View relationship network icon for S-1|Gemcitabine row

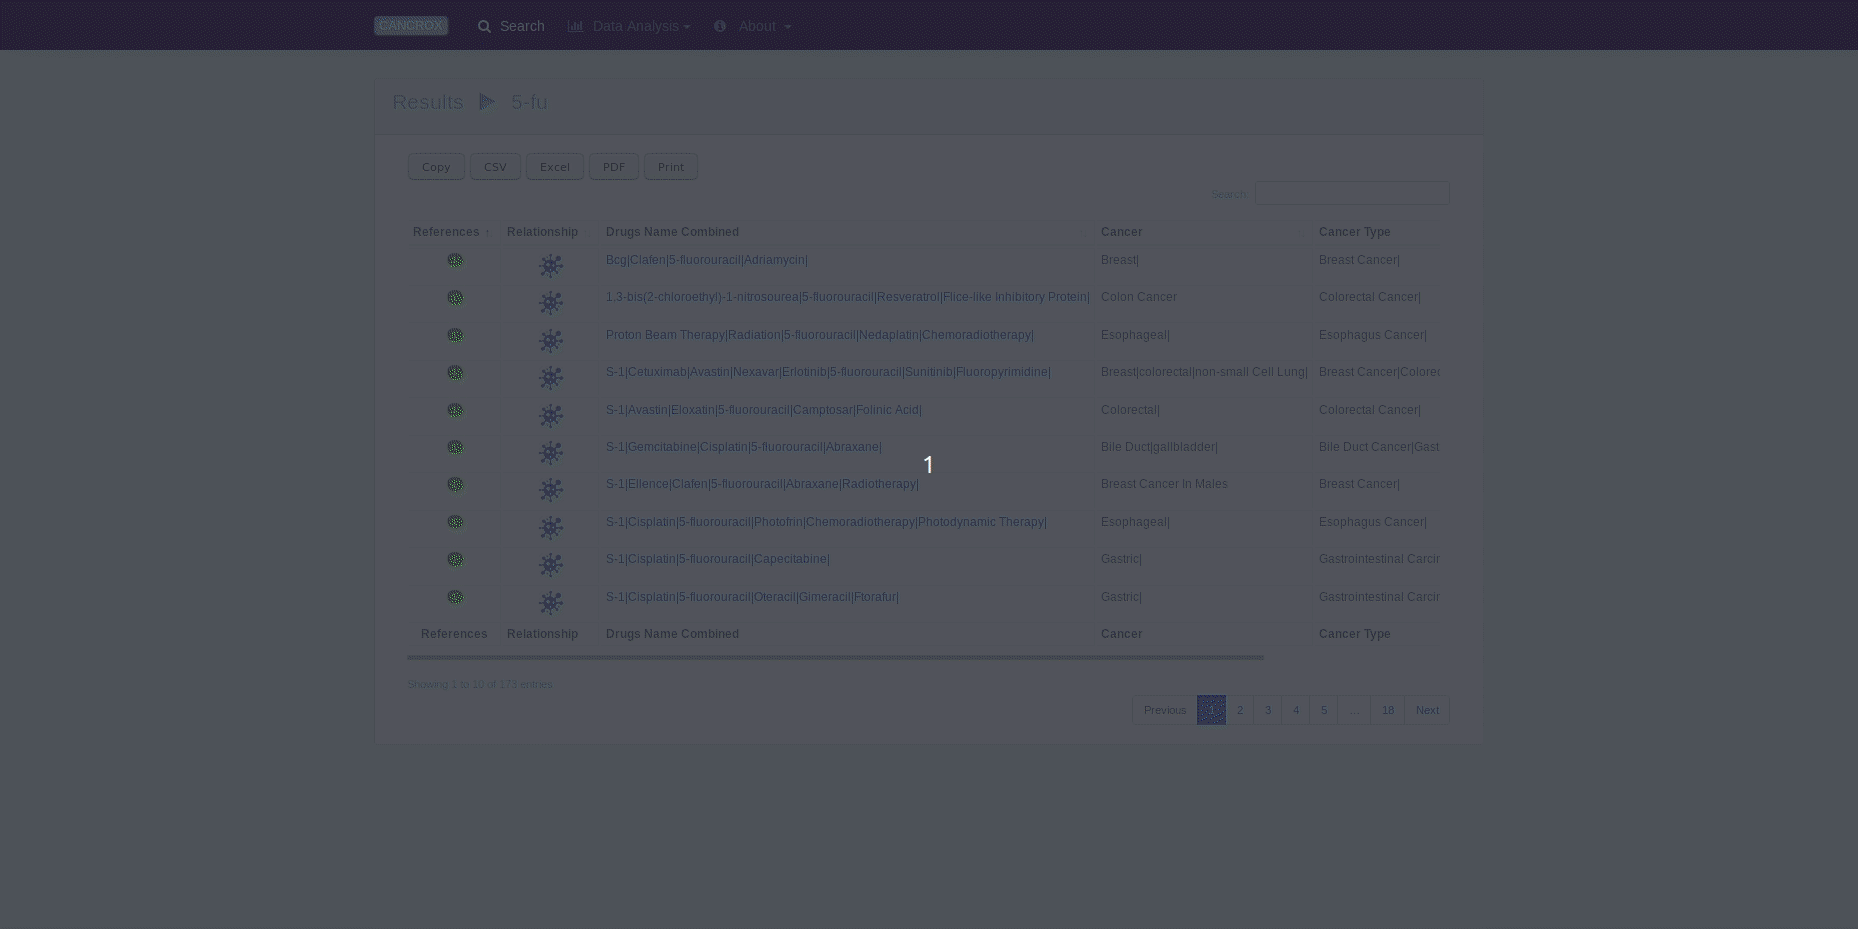pos(551,452)
